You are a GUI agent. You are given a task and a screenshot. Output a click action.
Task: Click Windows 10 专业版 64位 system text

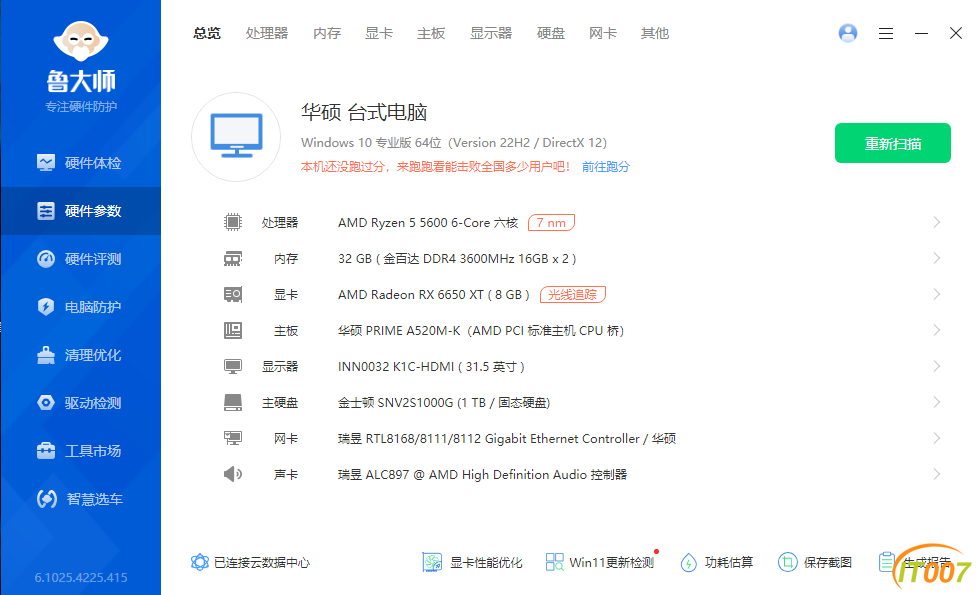[x=454, y=143]
